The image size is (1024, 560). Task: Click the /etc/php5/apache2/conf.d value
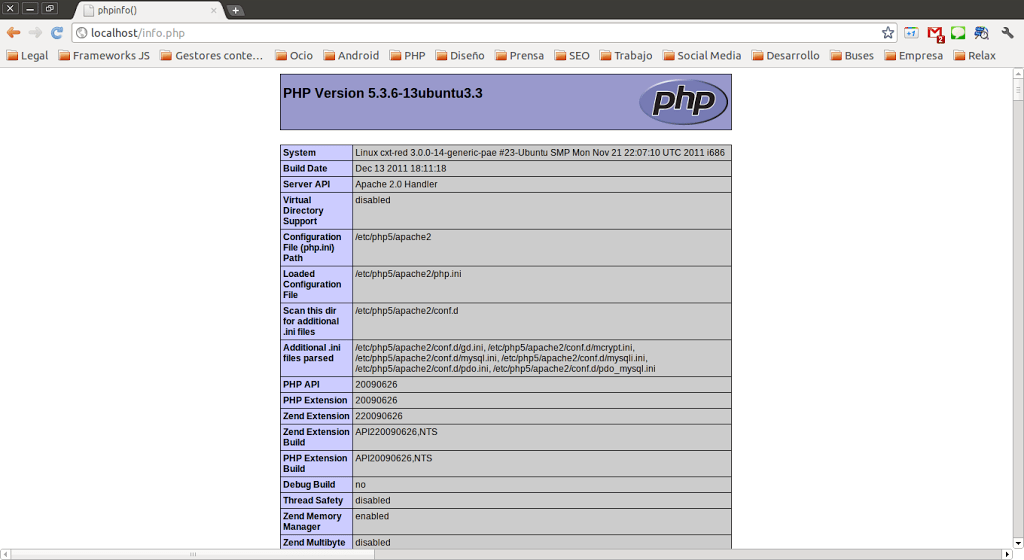(x=407, y=311)
